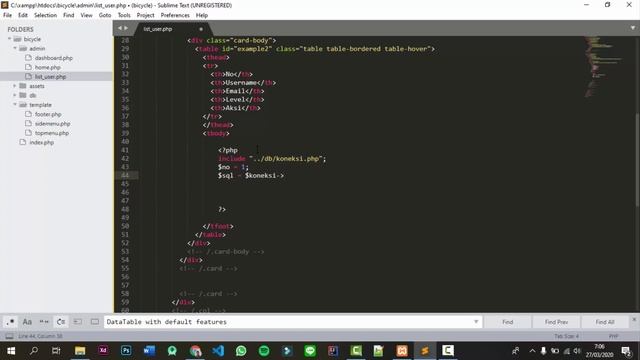This screenshot has height=360, width=640.
Task: Click Tab Size 4 in status bar
Action: coord(567,336)
